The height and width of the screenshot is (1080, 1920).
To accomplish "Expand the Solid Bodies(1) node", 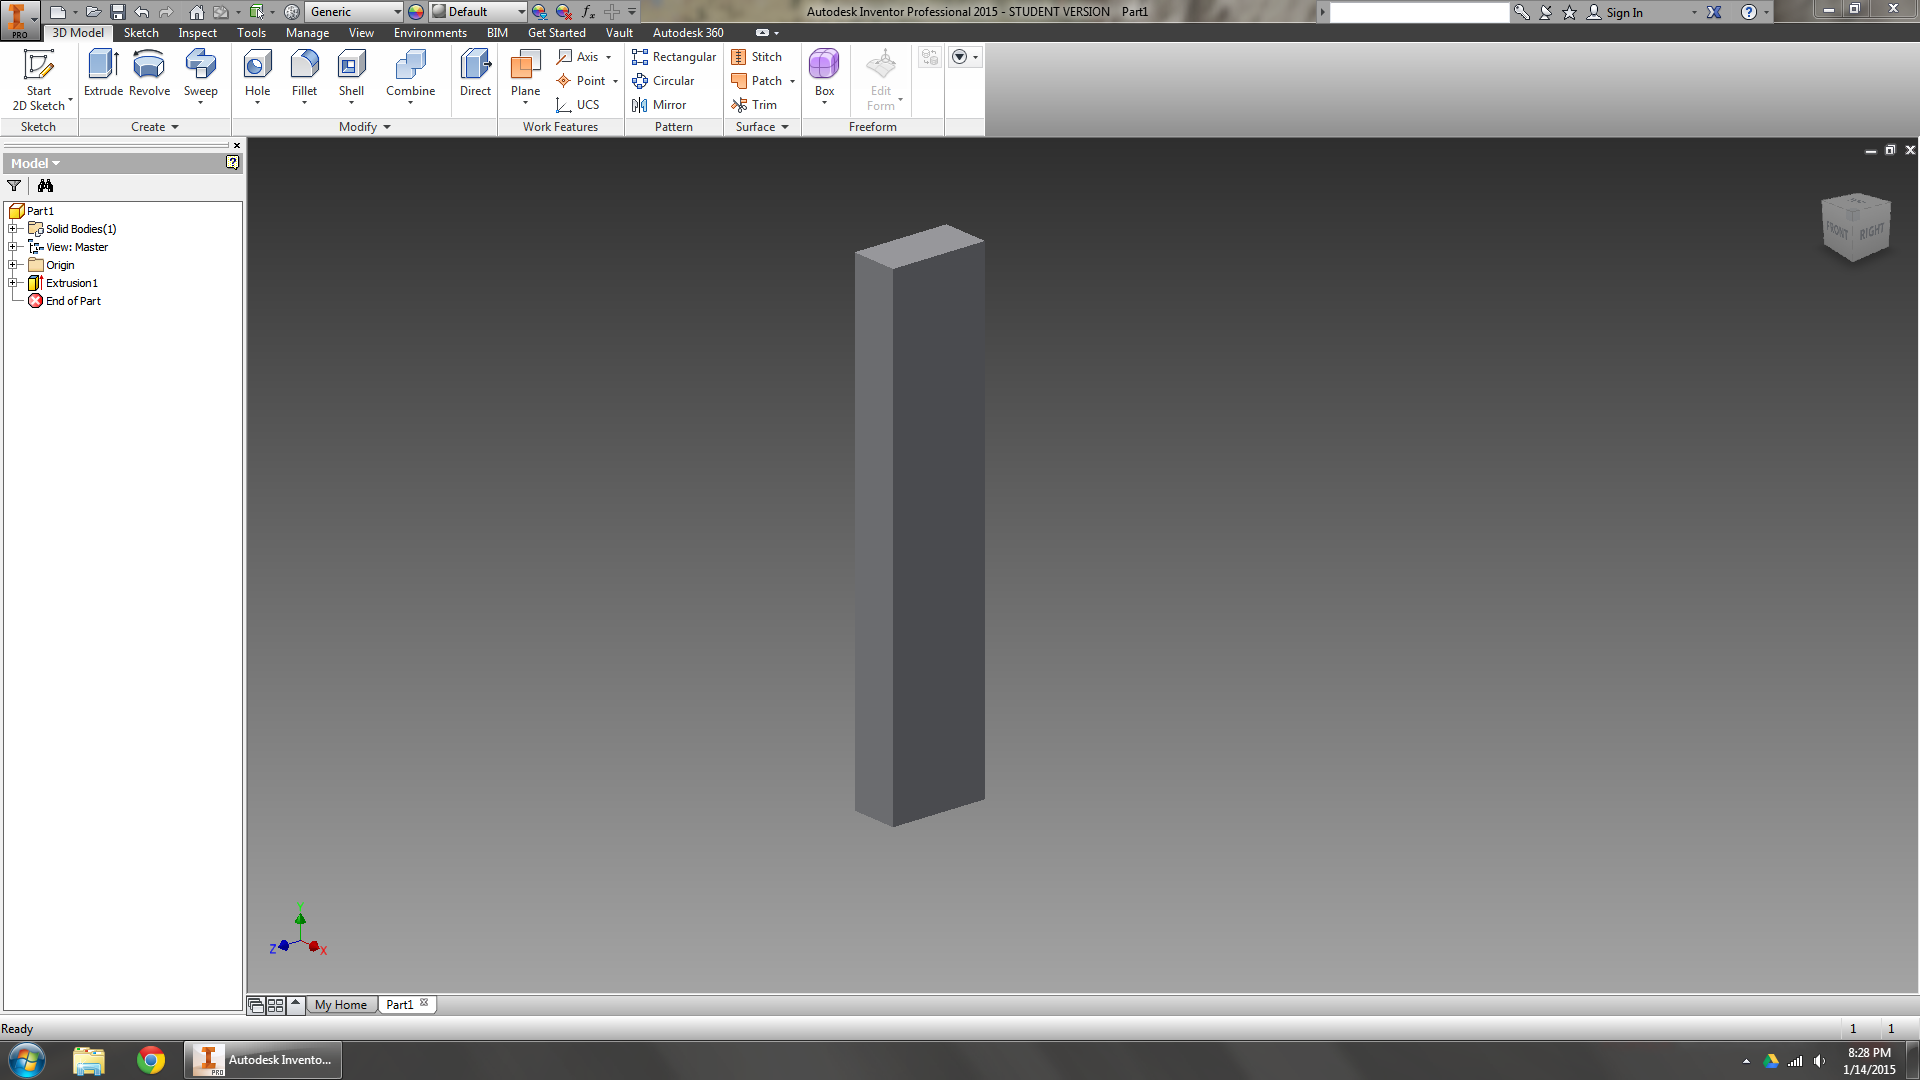I will point(14,229).
